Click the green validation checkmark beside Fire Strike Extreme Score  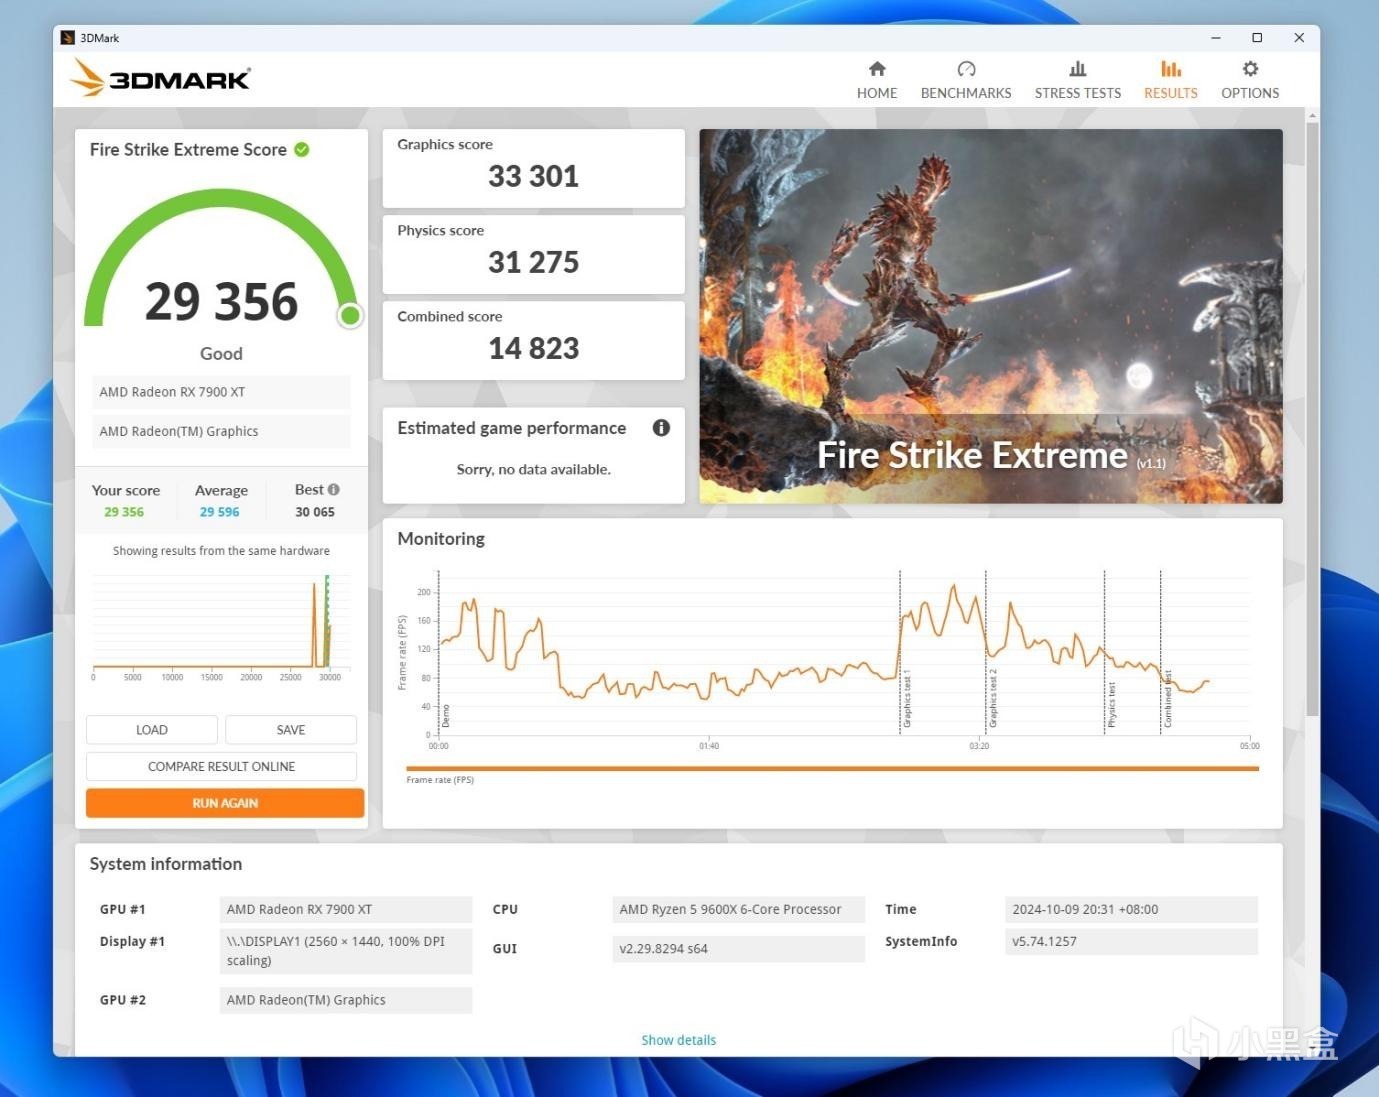302,150
